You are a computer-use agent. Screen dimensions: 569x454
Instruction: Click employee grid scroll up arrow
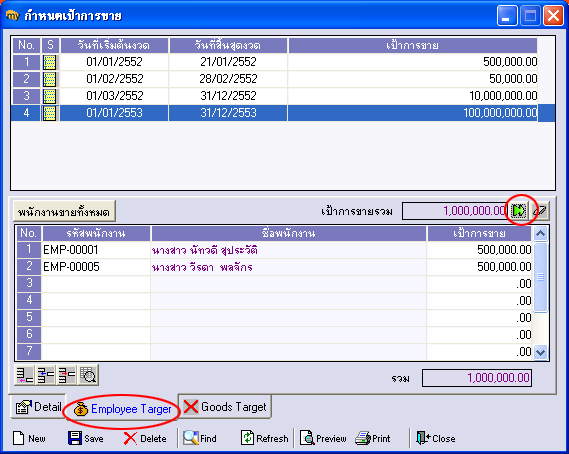click(541, 233)
